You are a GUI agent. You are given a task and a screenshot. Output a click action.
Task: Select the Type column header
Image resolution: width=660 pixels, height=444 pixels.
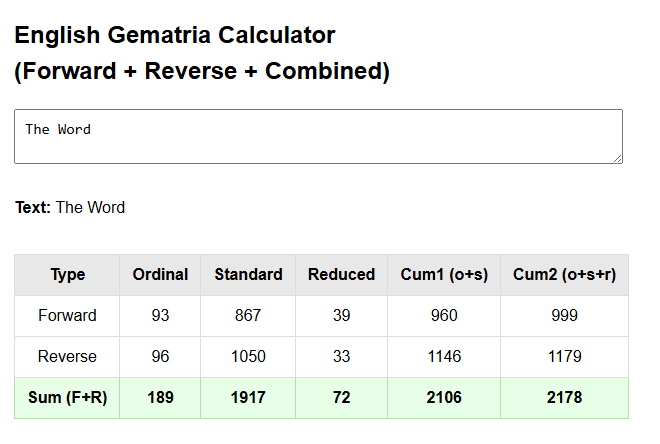pyautogui.click(x=67, y=274)
